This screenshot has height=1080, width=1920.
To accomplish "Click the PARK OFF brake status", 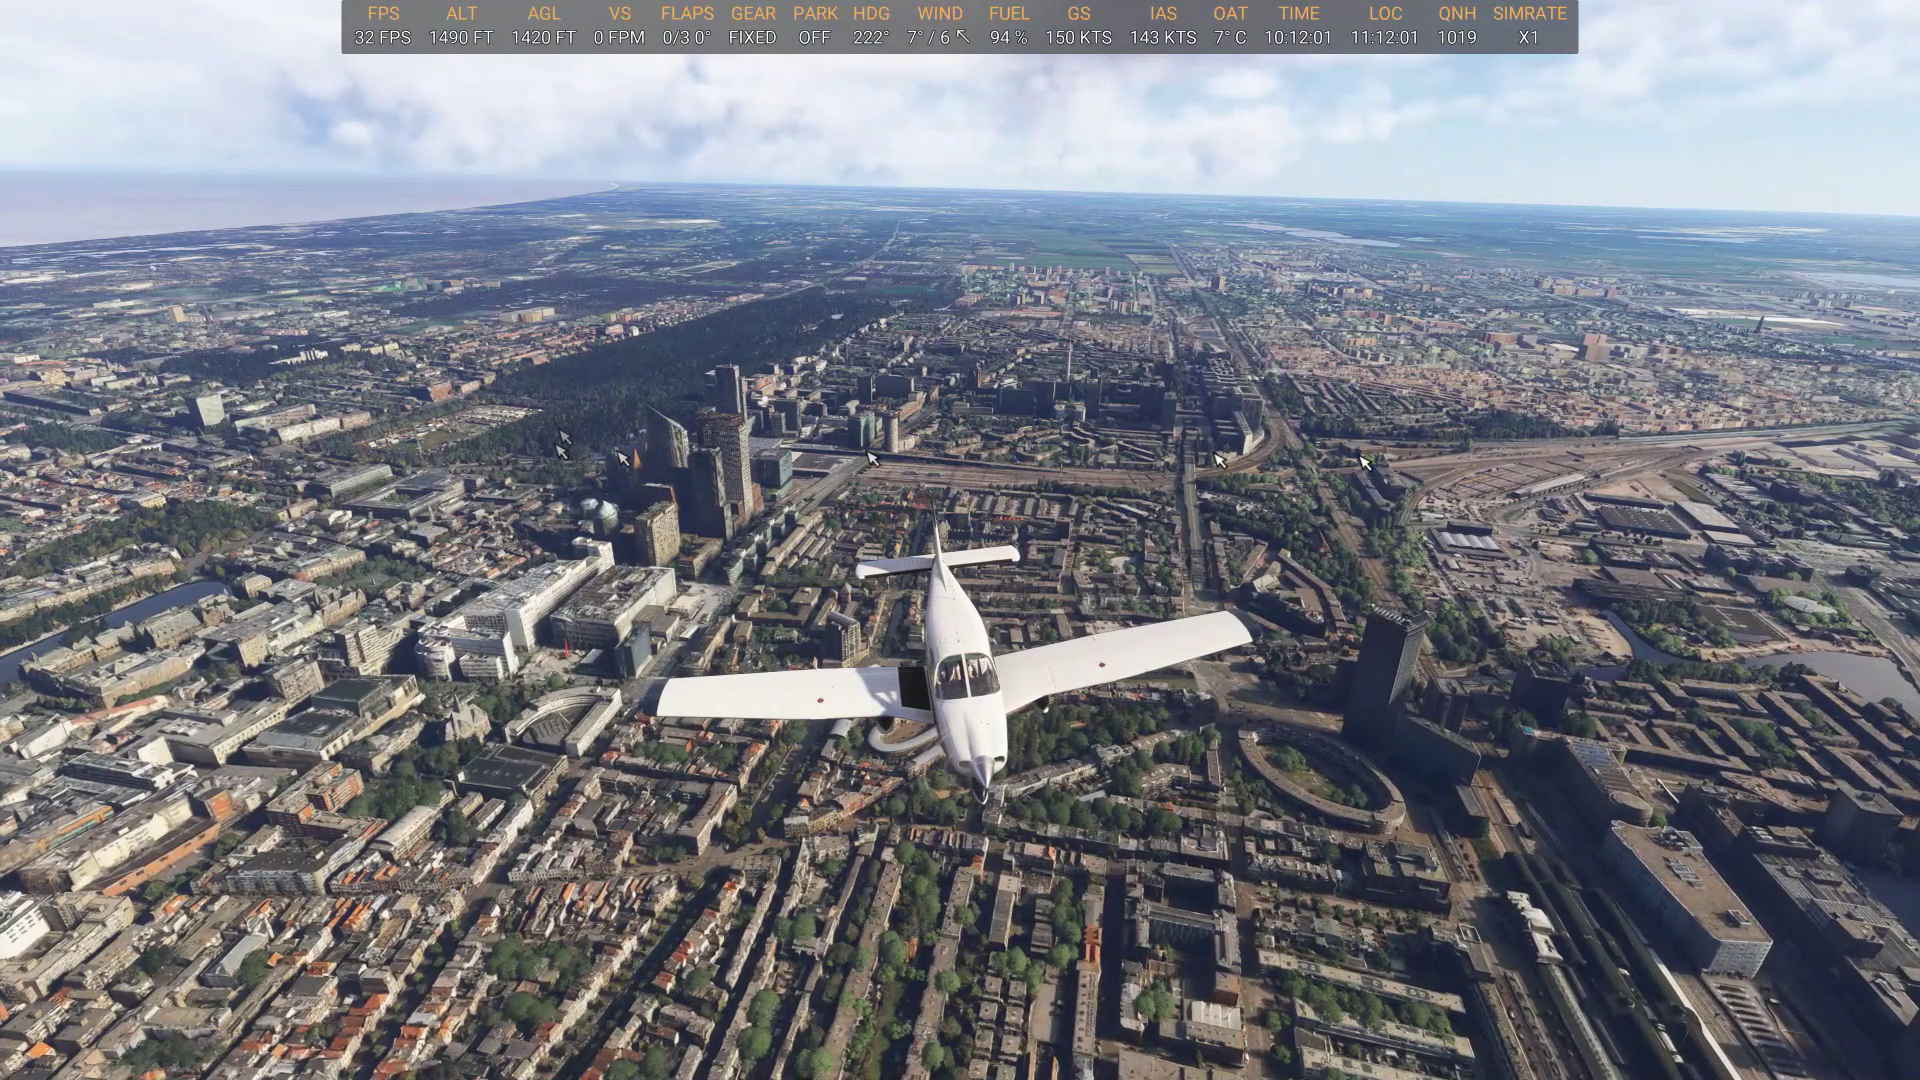I will (x=815, y=37).
